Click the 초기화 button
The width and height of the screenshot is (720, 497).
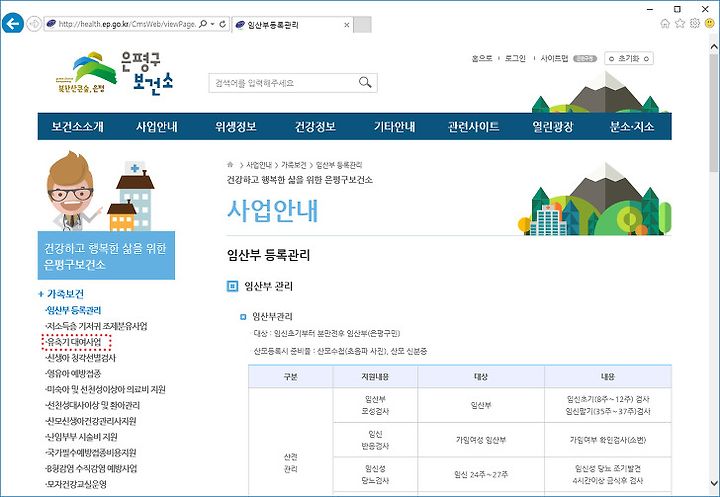(x=629, y=58)
